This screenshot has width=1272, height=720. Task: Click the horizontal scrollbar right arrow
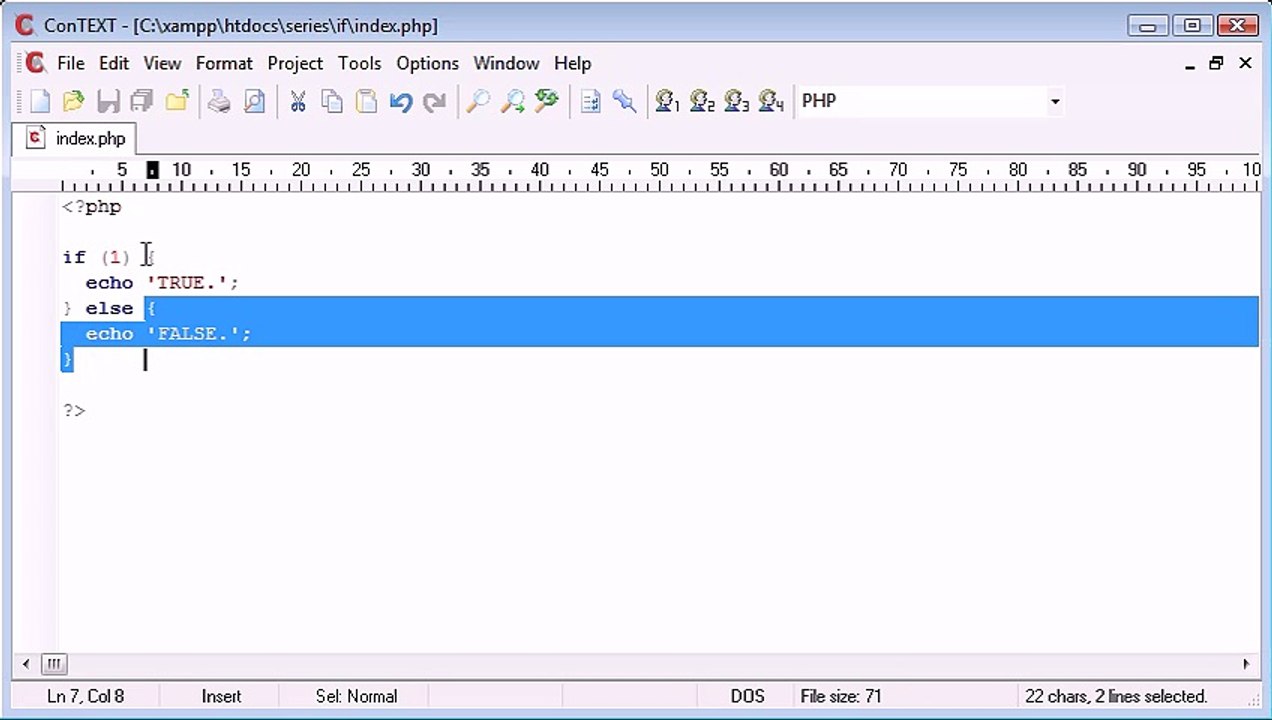point(1246,663)
